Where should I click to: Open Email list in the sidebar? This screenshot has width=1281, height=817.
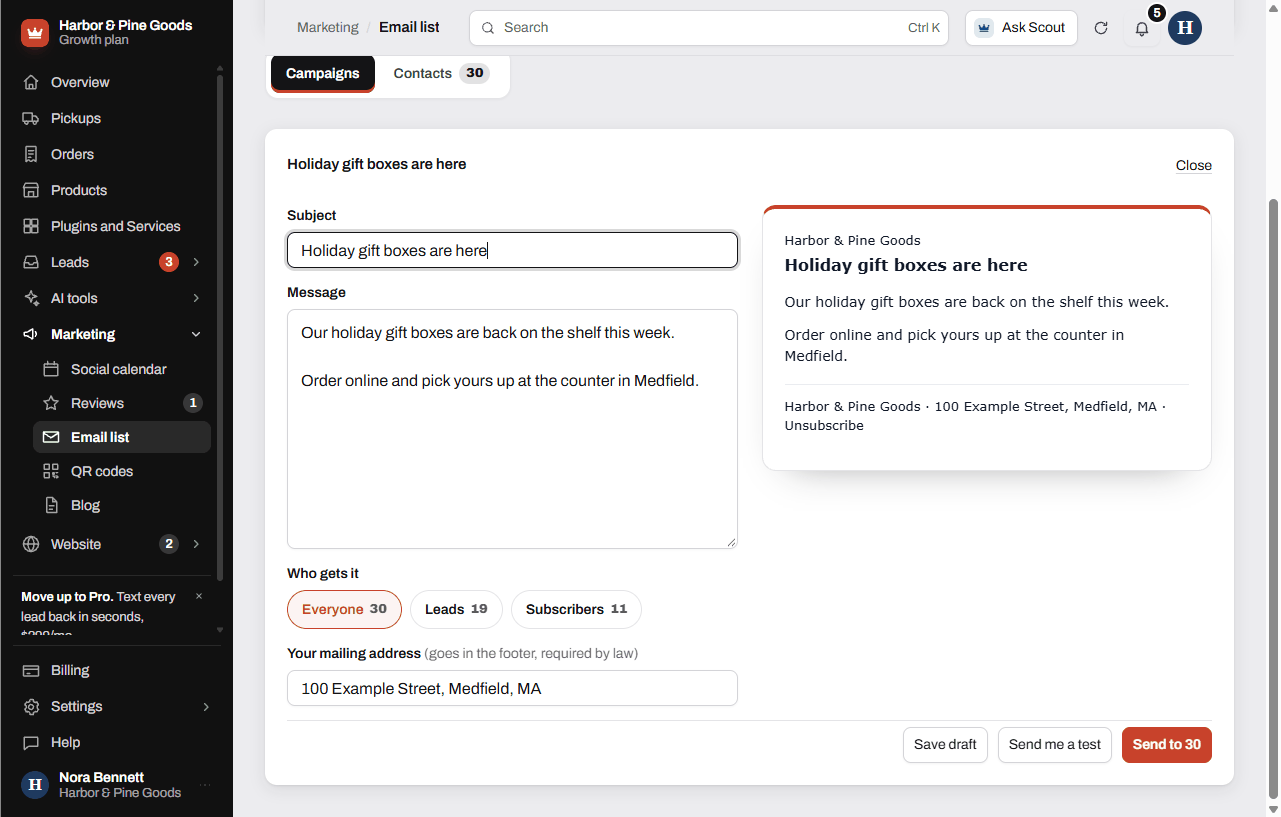coord(122,437)
